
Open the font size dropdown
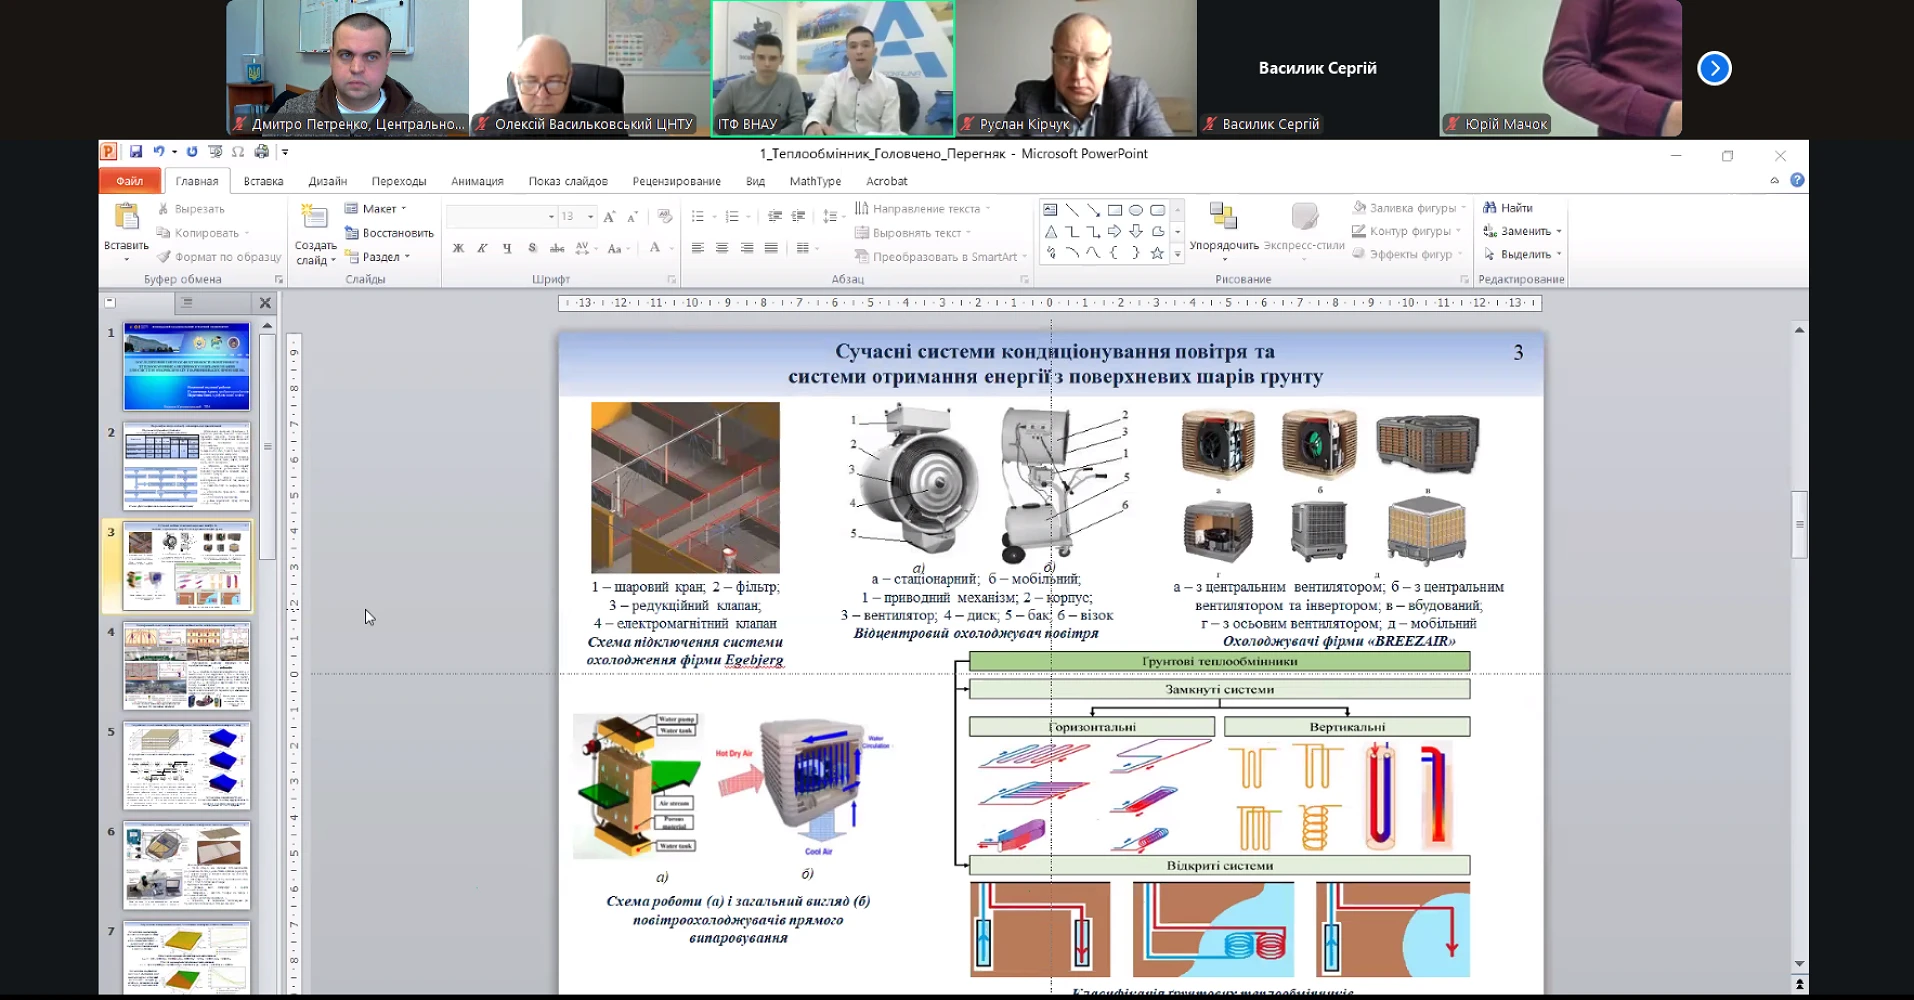point(590,217)
